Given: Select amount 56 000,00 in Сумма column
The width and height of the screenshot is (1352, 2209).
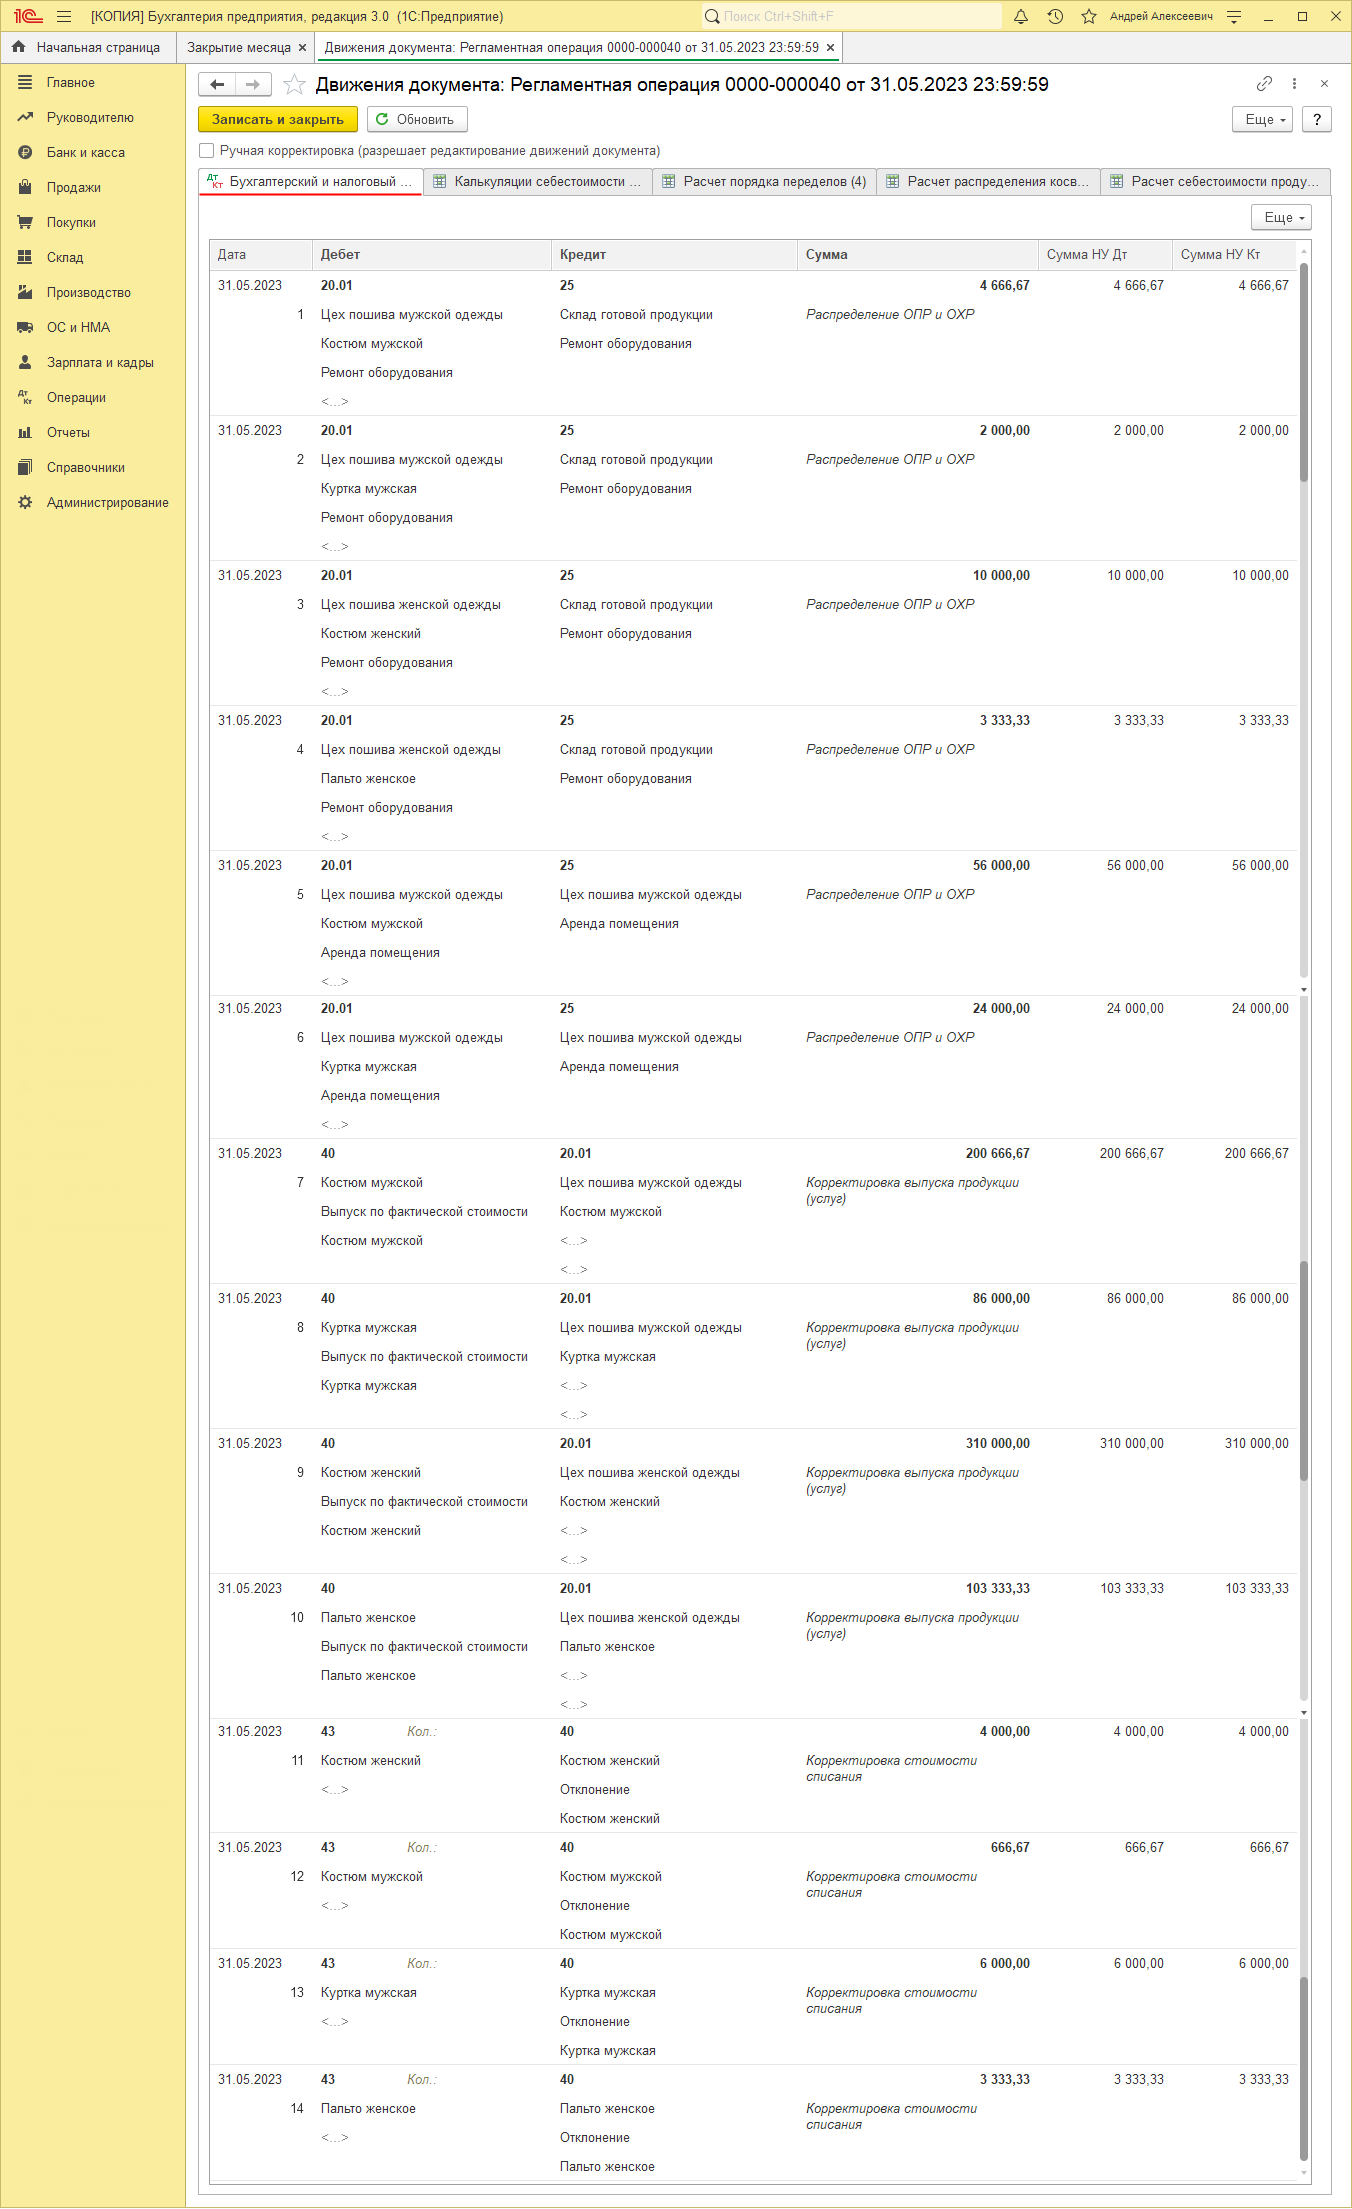Looking at the screenshot, I should [x=1001, y=866].
